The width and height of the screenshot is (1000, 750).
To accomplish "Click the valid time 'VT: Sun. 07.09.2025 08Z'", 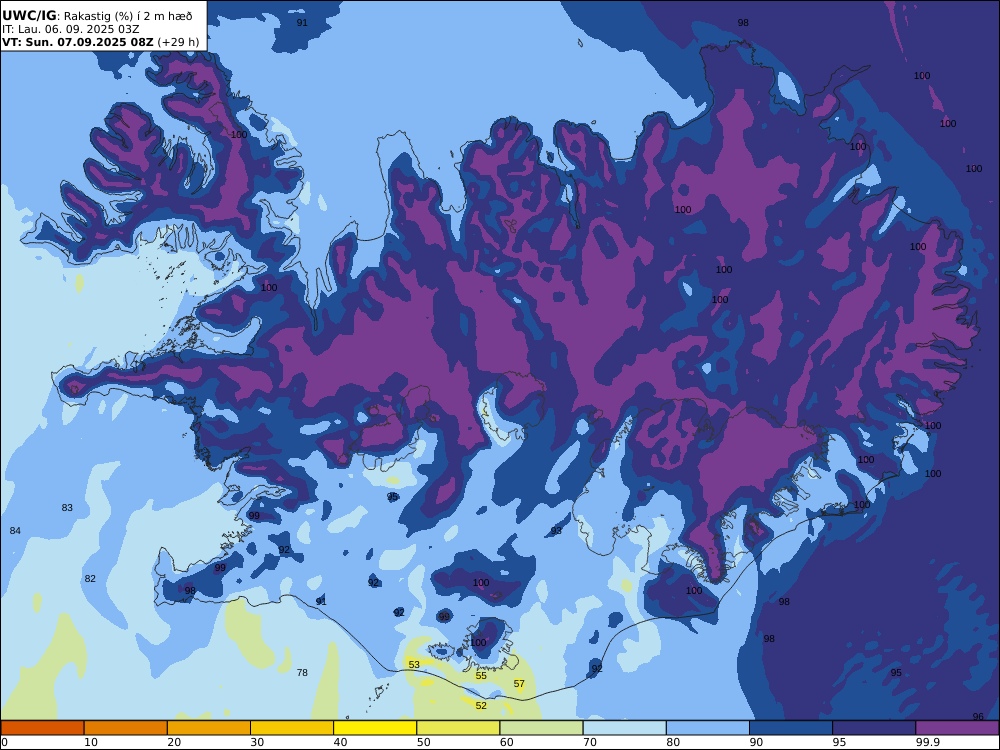I will click(77, 42).
